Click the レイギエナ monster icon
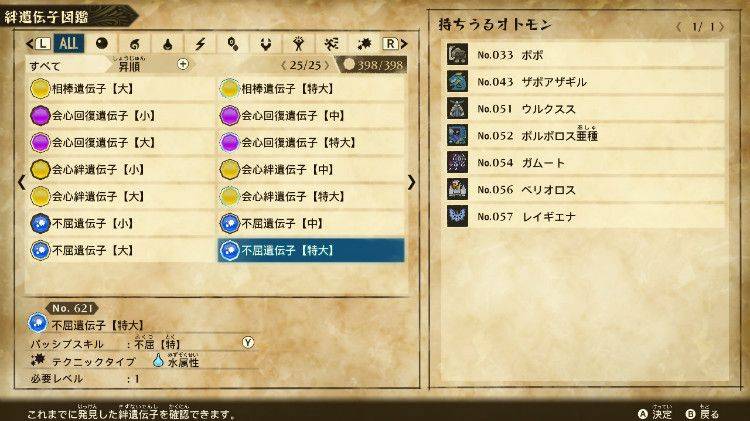Screen dimensions: 750x421 click(457, 216)
